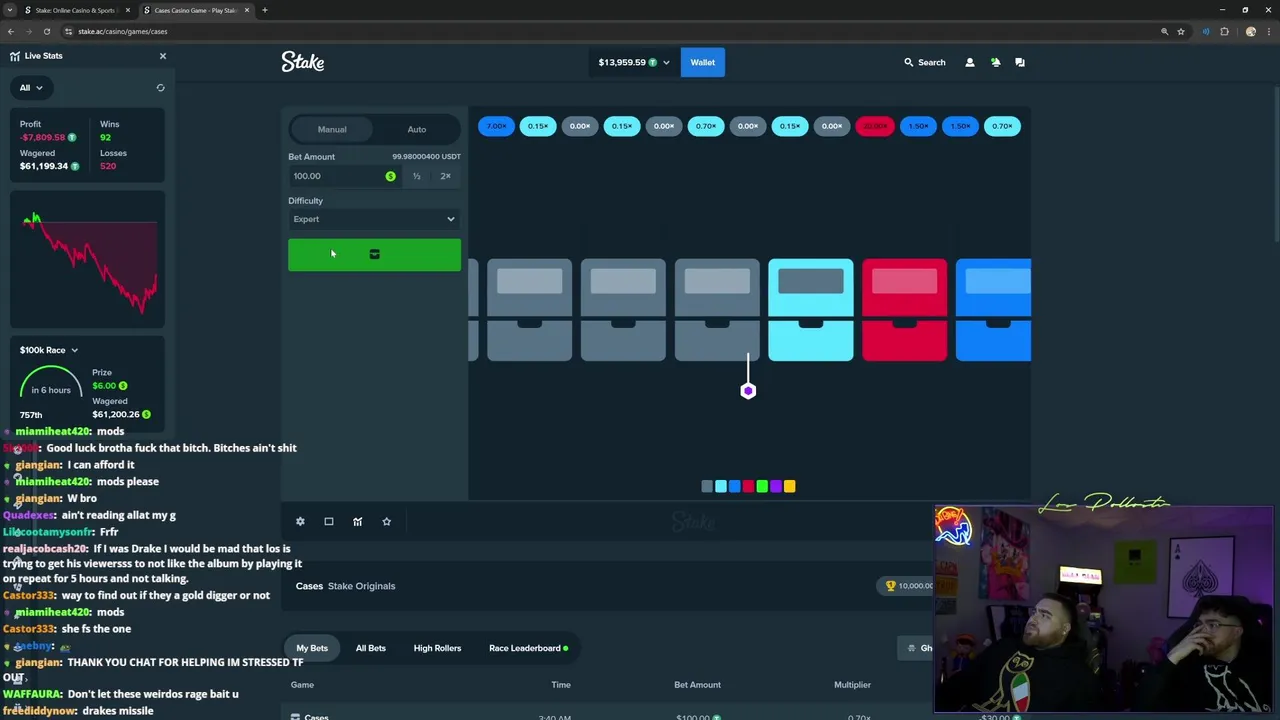
Task: Expand the $100k Race dropdown
Action: click(x=49, y=350)
